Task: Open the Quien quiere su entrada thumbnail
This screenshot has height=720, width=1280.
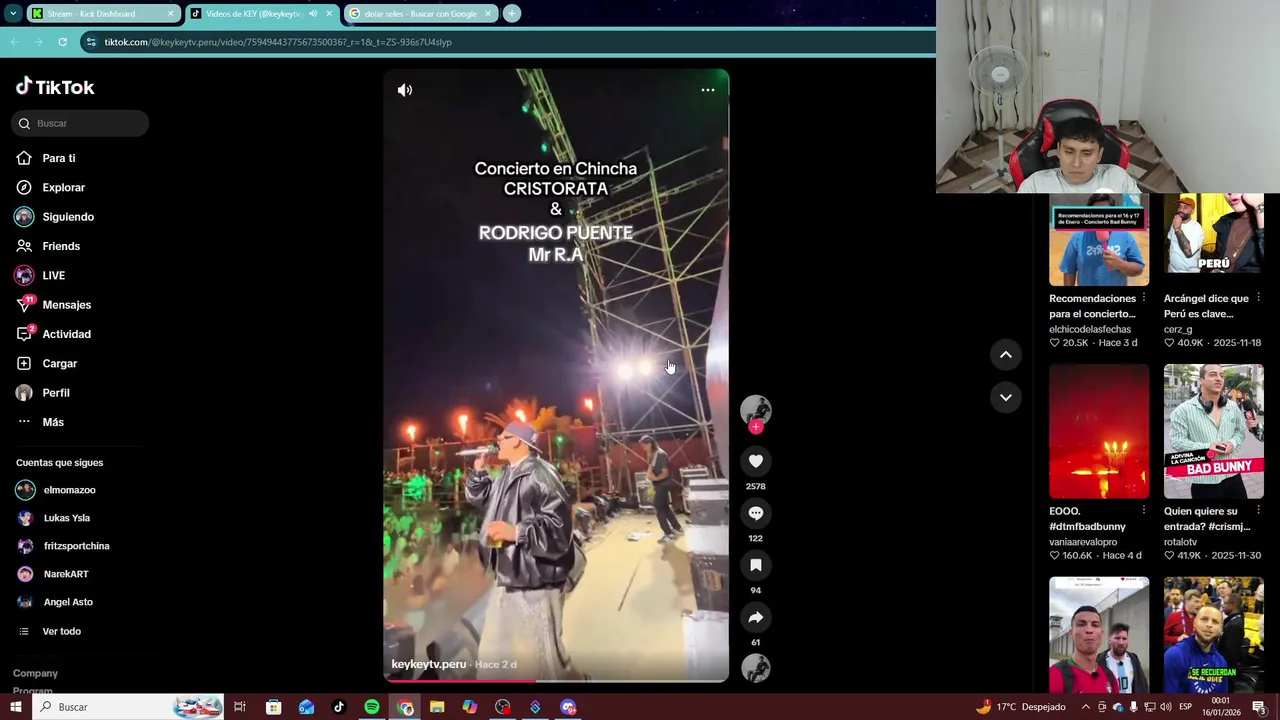Action: pyautogui.click(x=1214, y=431)
